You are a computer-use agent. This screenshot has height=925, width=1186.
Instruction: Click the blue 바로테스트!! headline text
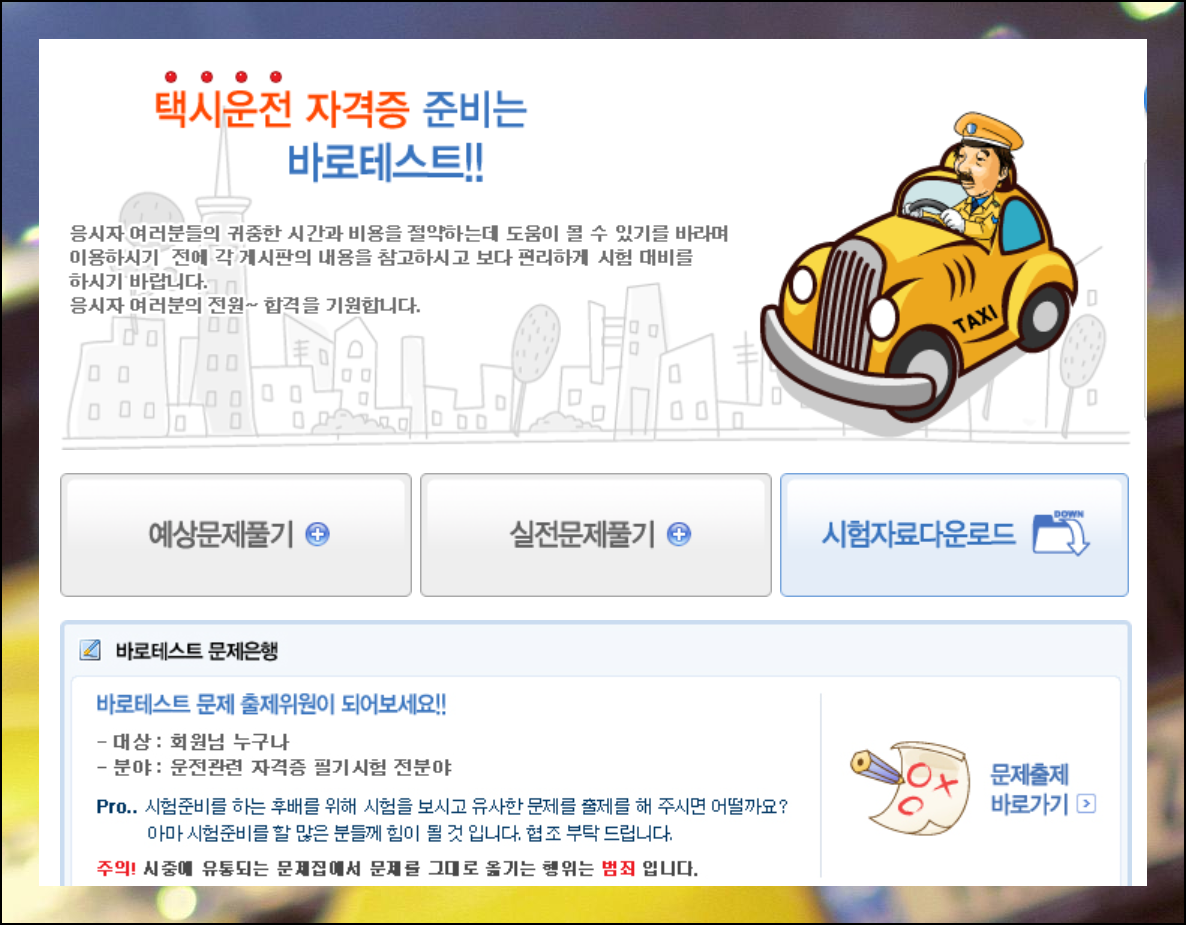(386, 162)
